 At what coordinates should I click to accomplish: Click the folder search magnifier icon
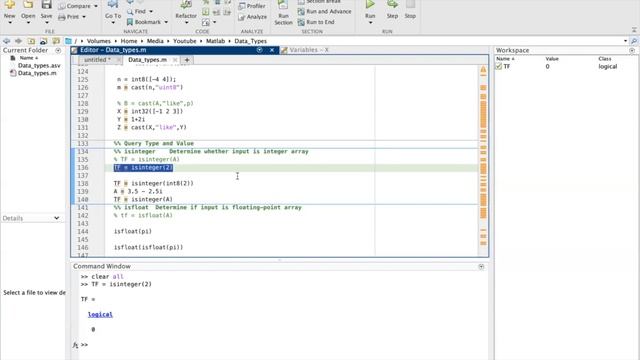pyautogui.click(x=634, y=41)
